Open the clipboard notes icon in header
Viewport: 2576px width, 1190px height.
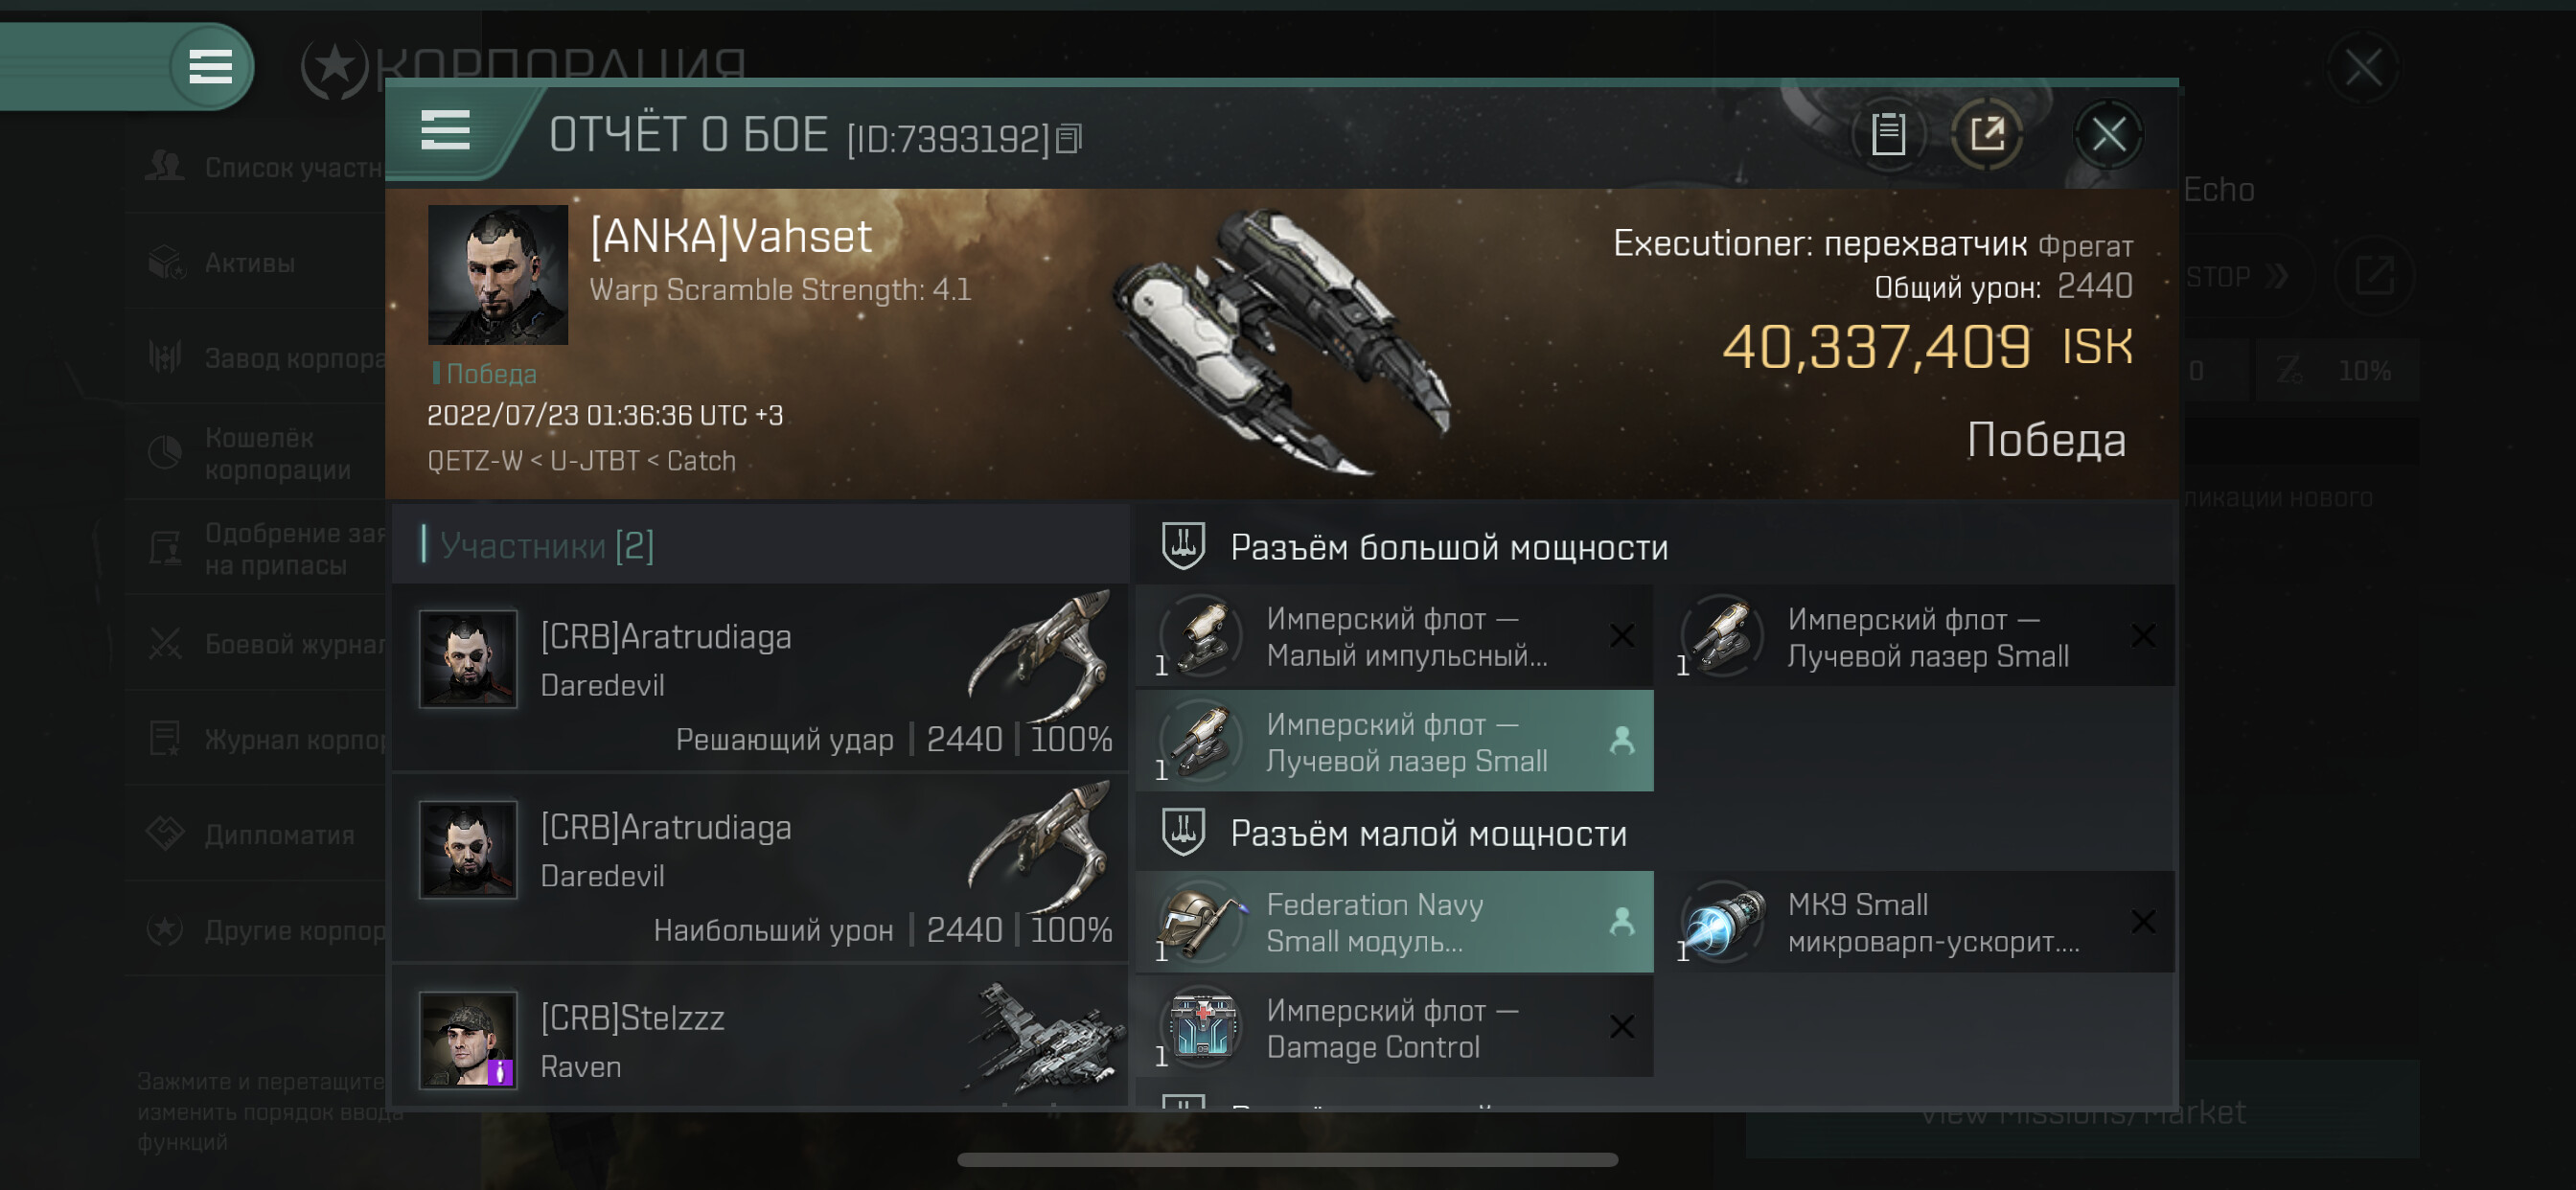1887,134
